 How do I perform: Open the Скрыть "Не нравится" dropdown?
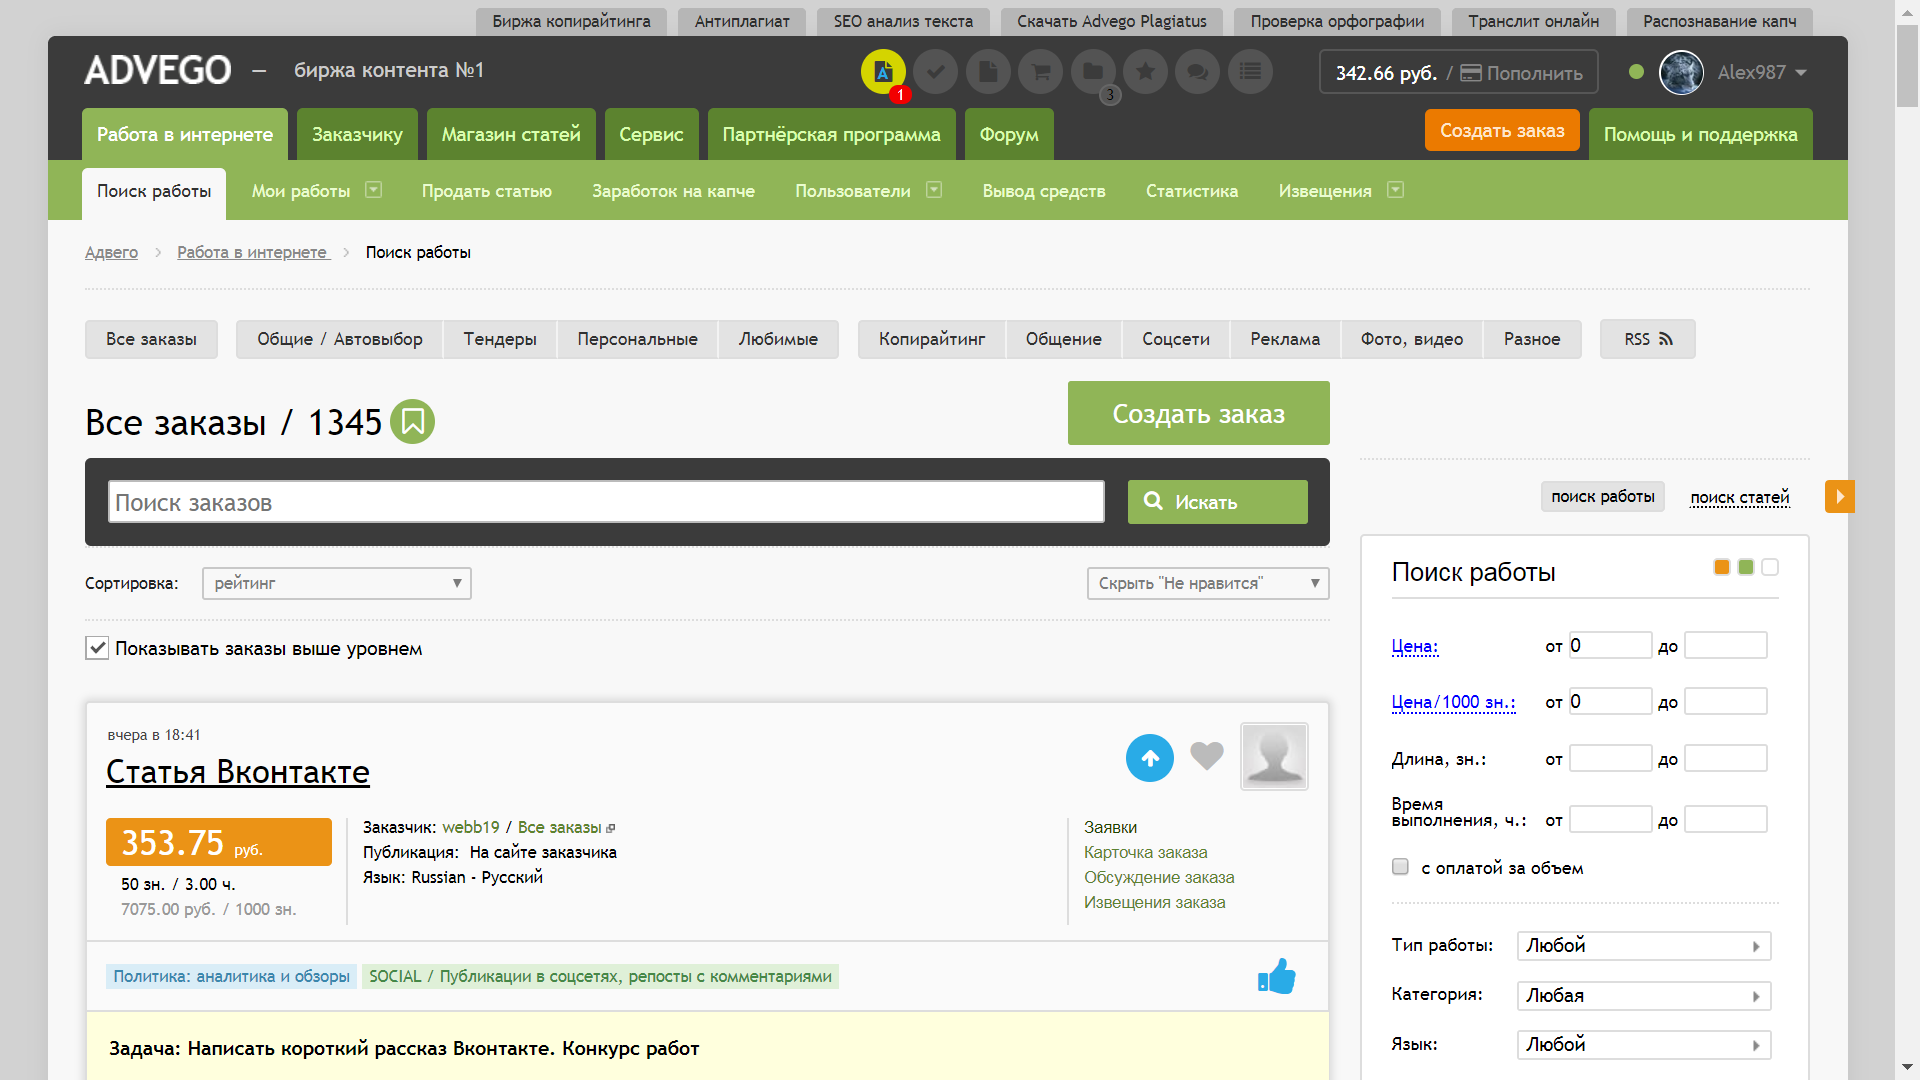[1208, 583]
